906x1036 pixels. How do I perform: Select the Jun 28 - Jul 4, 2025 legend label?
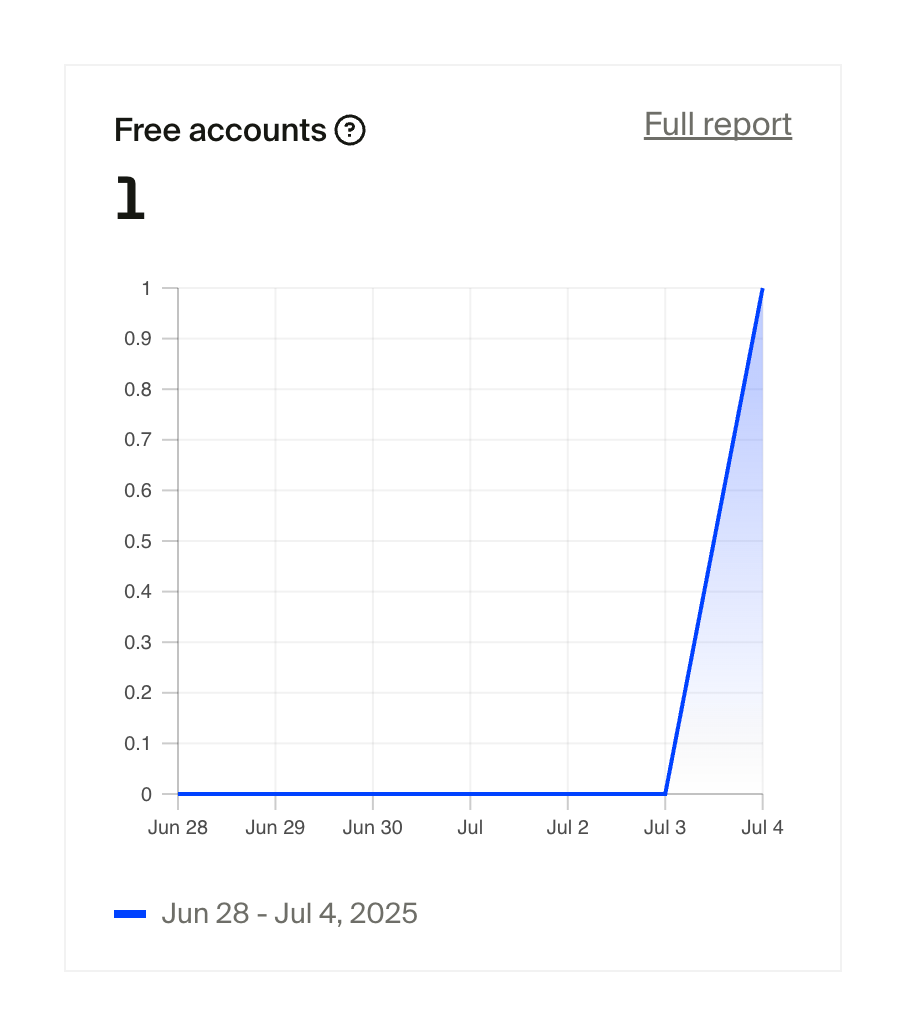coord(289,914)
